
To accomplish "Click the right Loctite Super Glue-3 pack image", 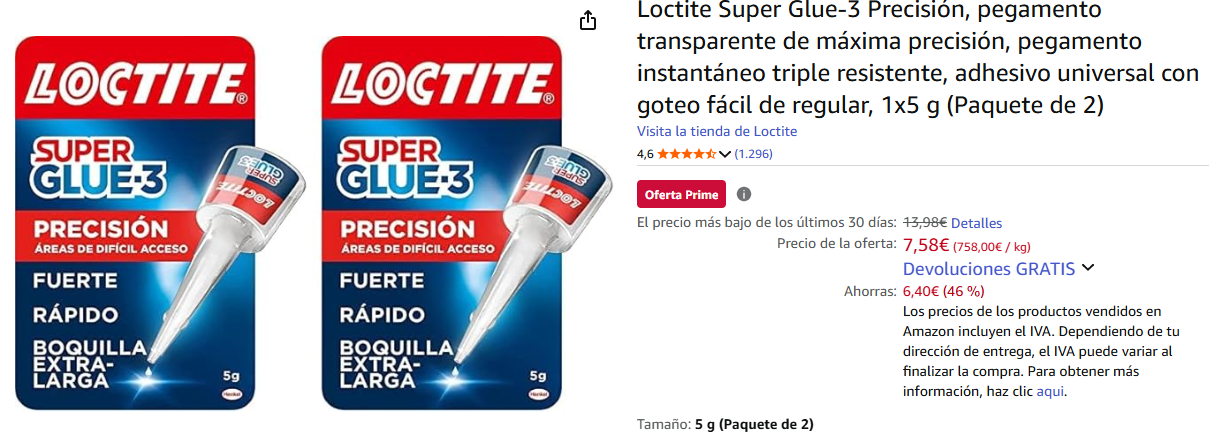I will click(x=442, y=222).
